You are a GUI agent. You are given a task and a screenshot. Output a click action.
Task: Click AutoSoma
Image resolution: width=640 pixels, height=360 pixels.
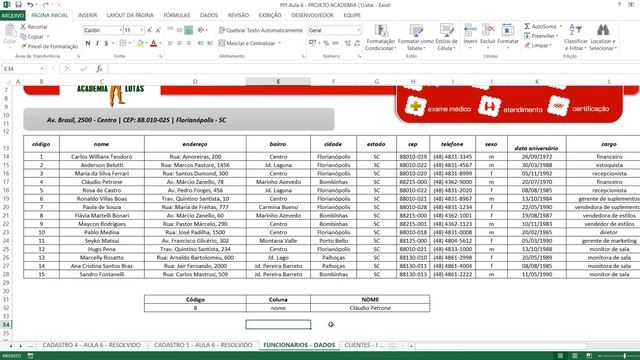coord(541,26)
